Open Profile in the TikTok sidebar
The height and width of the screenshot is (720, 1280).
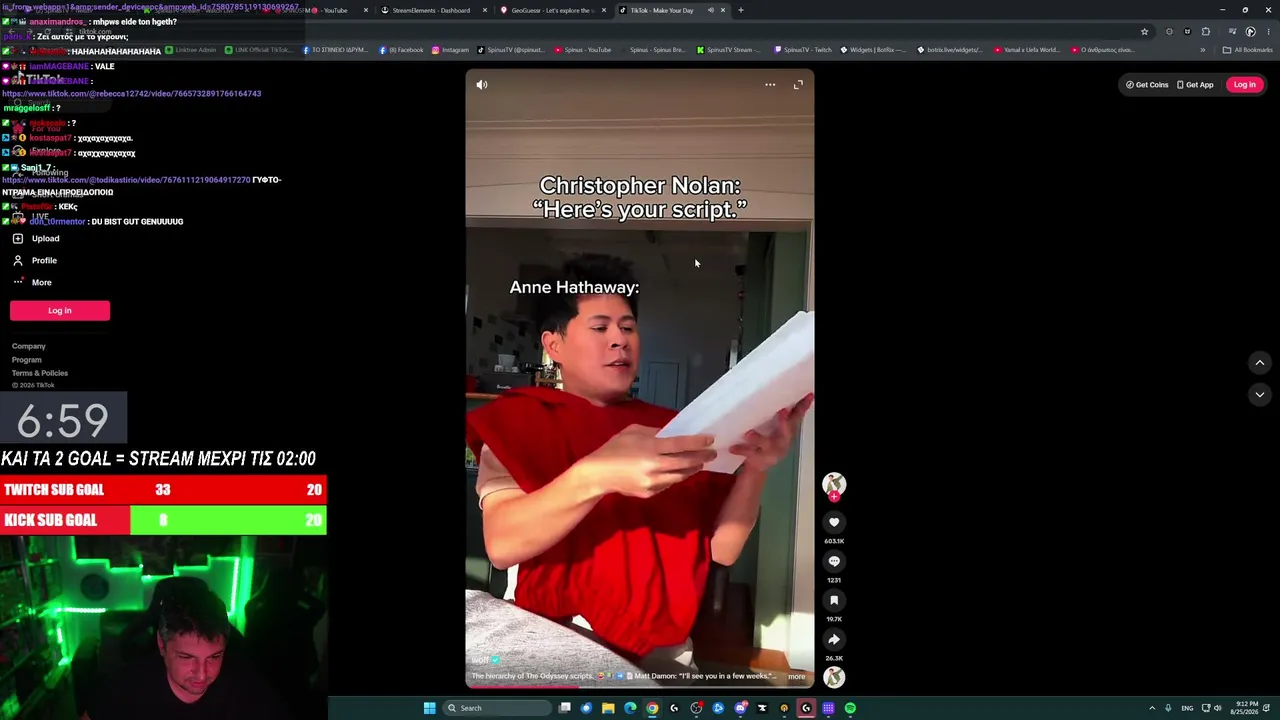[44, 261]
